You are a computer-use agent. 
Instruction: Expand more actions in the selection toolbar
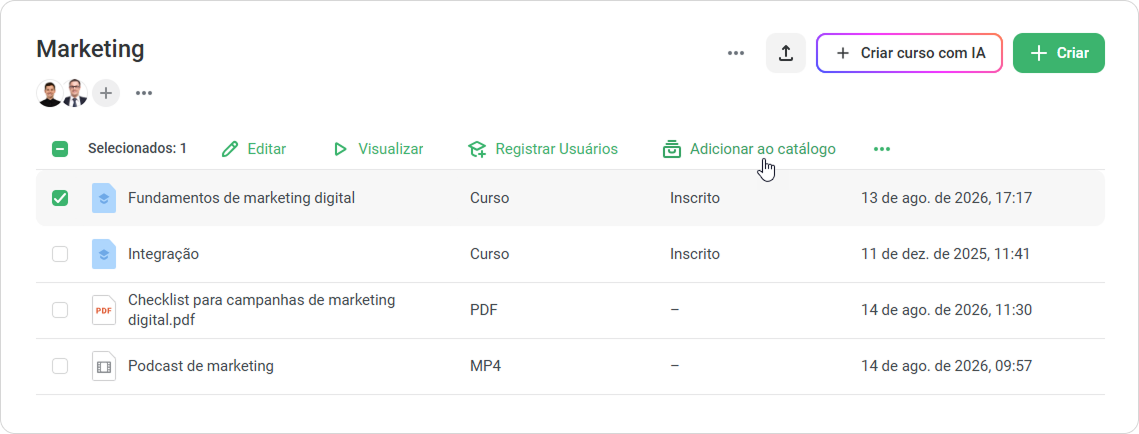[882, 149]
